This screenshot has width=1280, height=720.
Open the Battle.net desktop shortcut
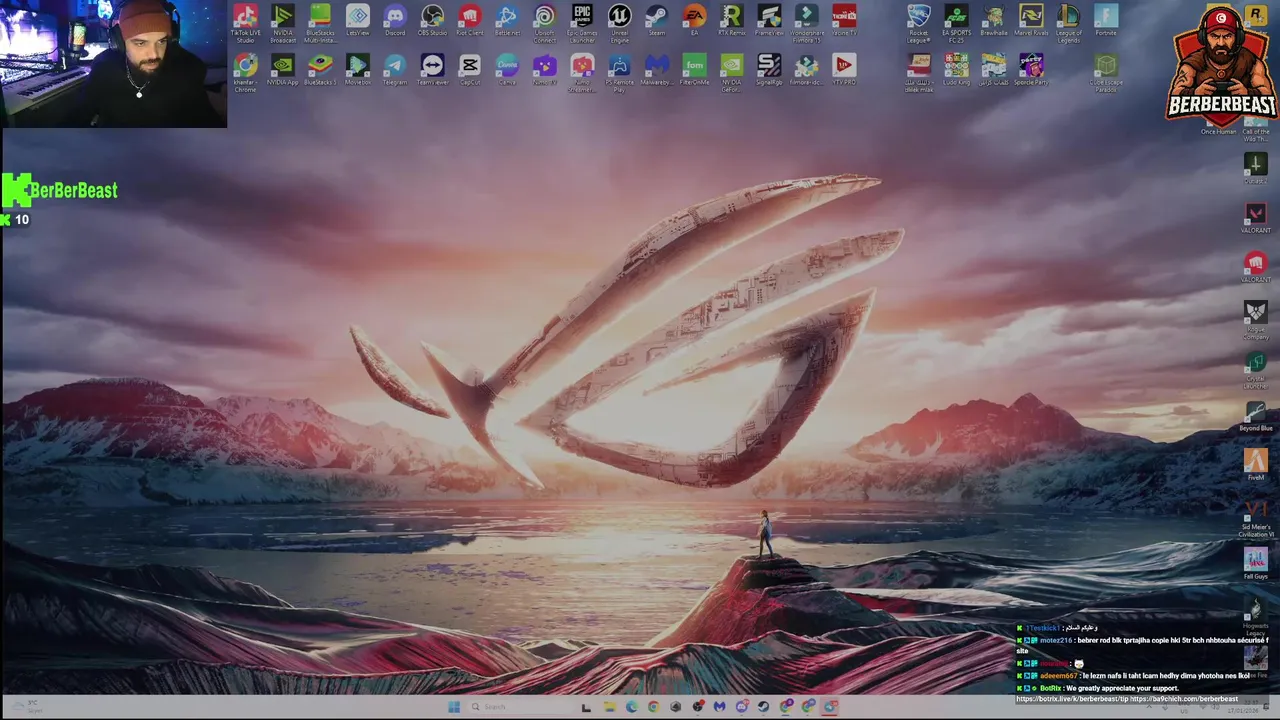(x=507, y=20)
